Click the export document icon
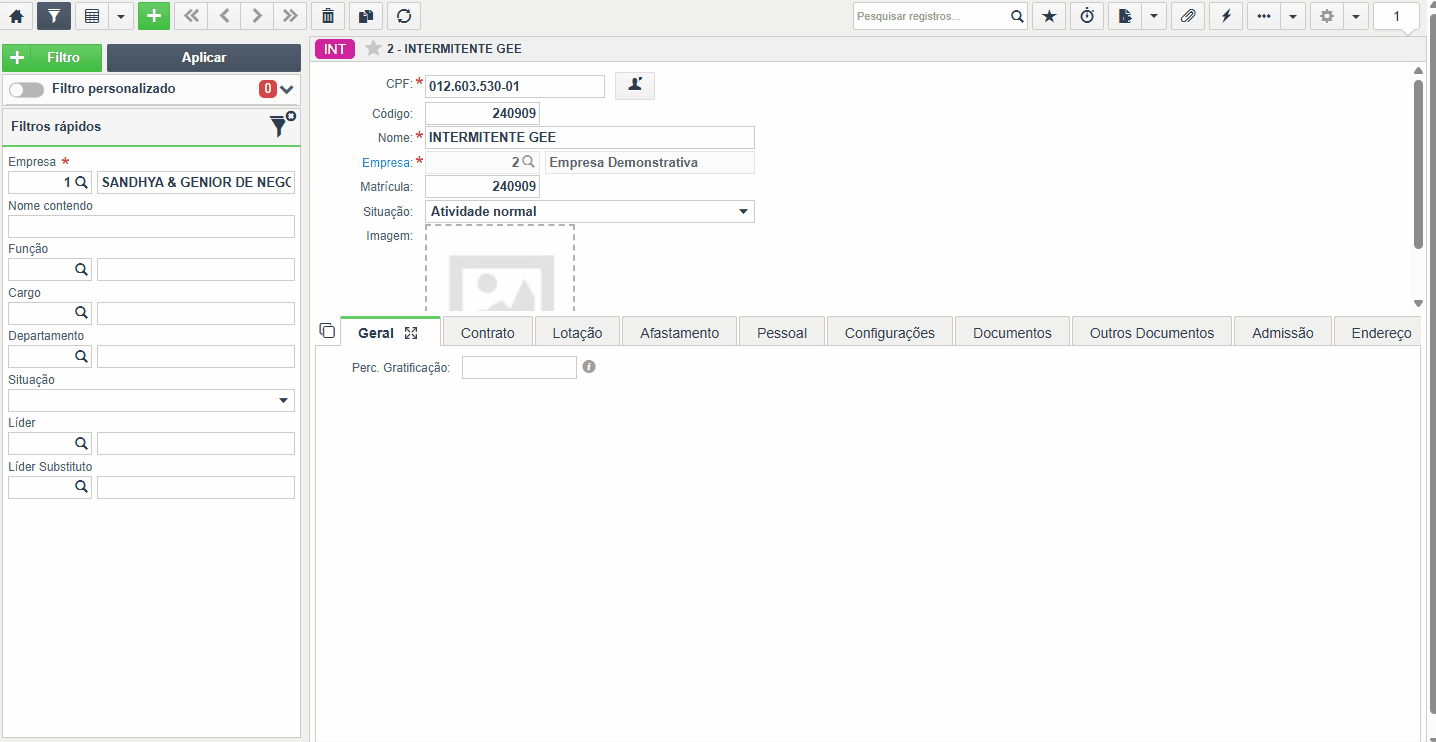The width and height of the screenshot is (1436, 742). tap(1125, 16)
